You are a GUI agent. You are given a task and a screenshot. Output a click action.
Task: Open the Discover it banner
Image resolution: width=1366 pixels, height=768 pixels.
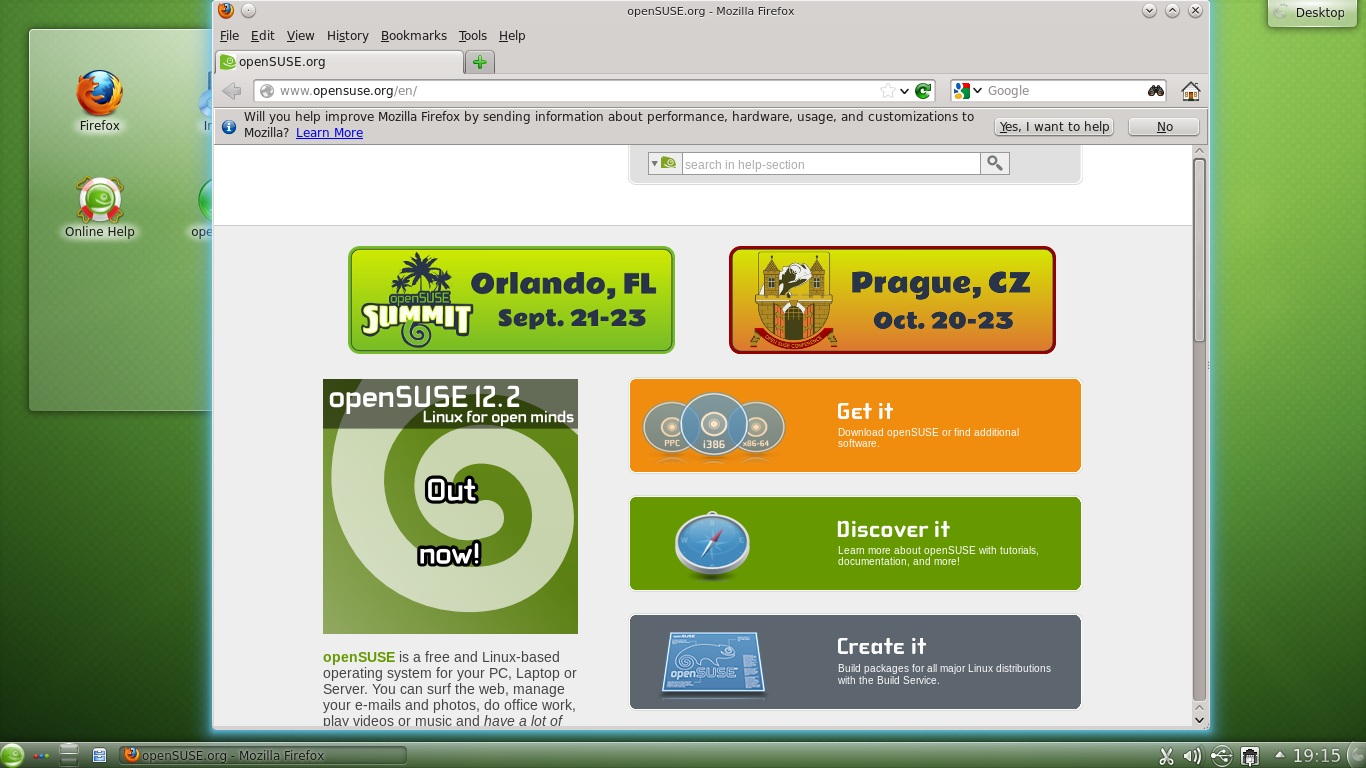pyautogui.click(x=855, y=544)
